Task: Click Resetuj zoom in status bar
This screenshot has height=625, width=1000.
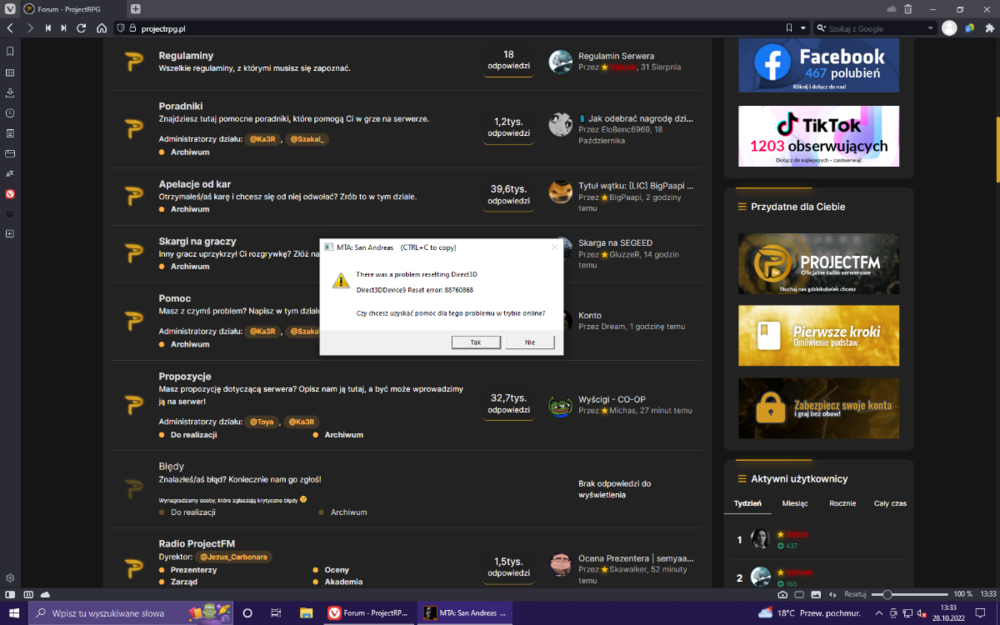Action: (x=855, y=594)
